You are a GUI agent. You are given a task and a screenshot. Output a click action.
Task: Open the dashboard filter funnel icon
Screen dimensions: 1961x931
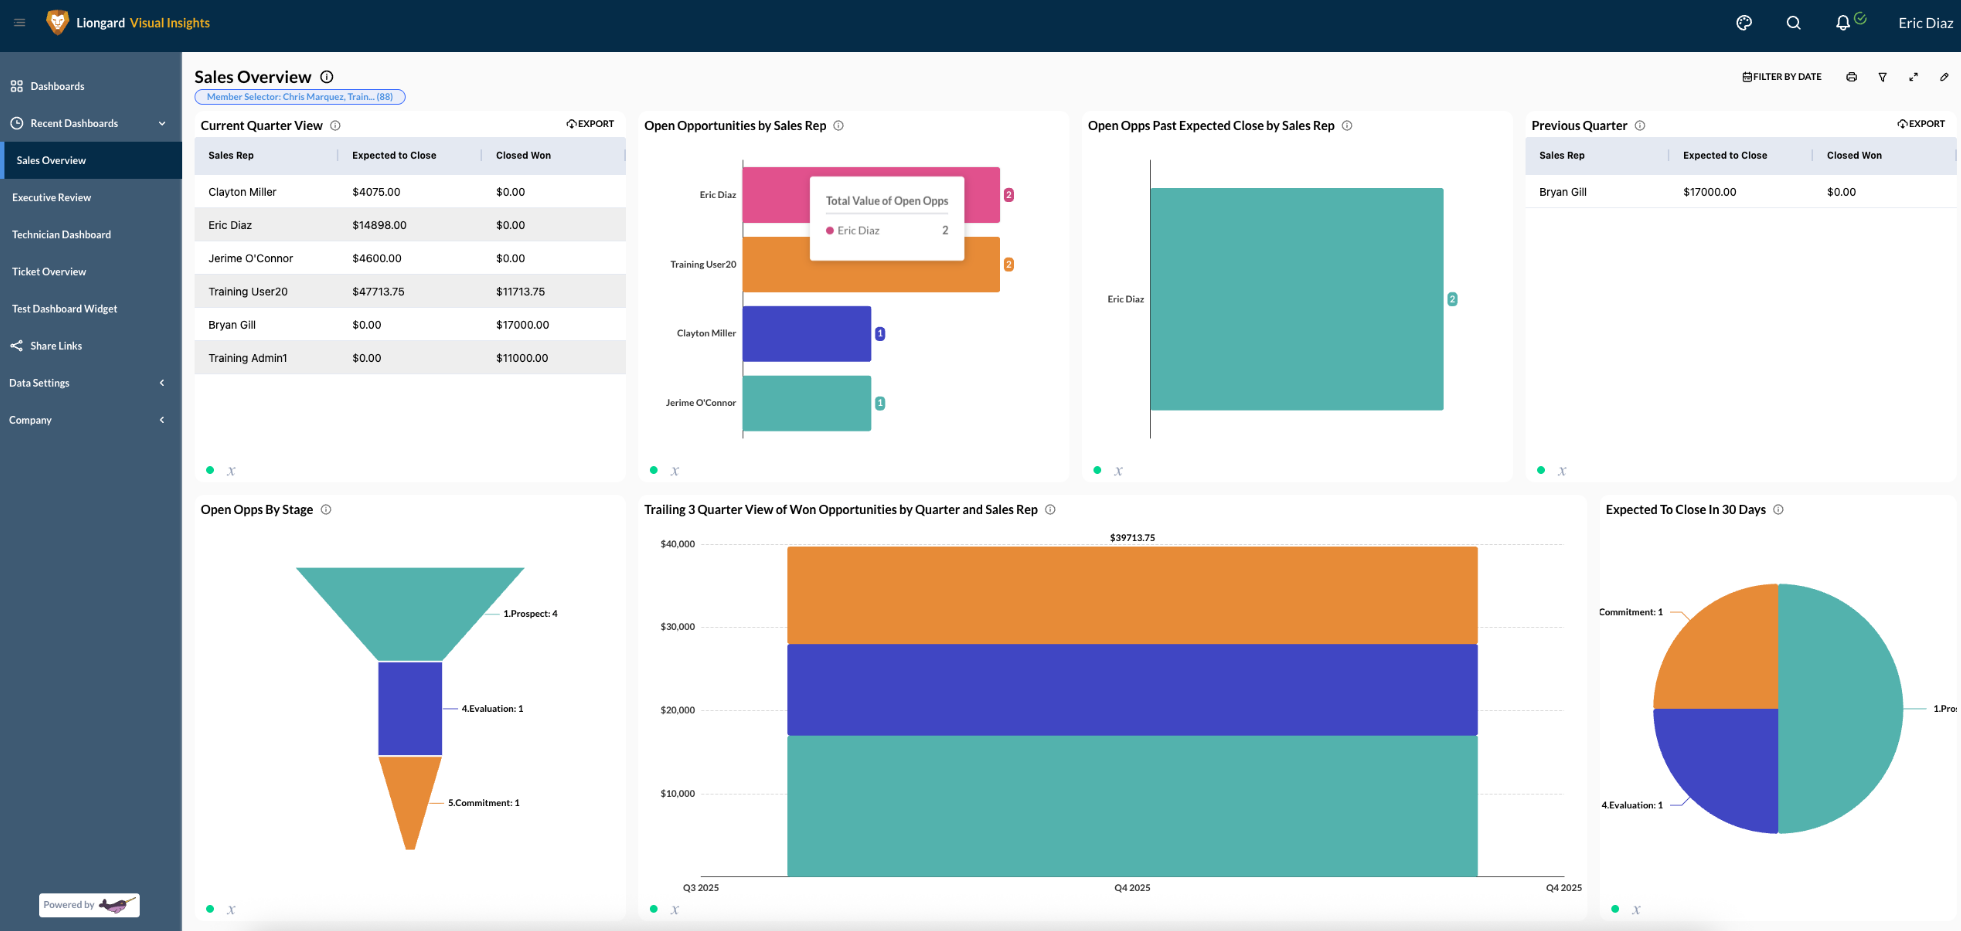pyautogui.click(x=1882, y=77)
